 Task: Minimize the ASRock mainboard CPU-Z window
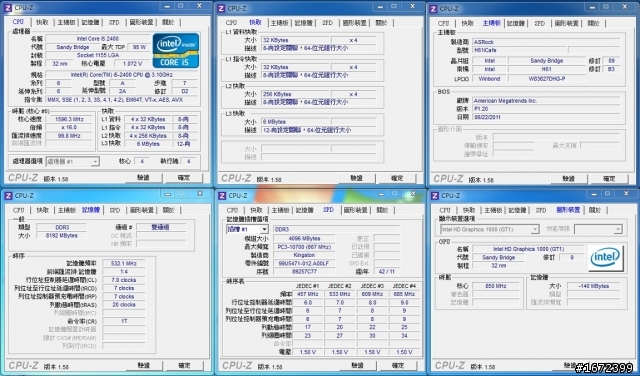coord(591,7)
